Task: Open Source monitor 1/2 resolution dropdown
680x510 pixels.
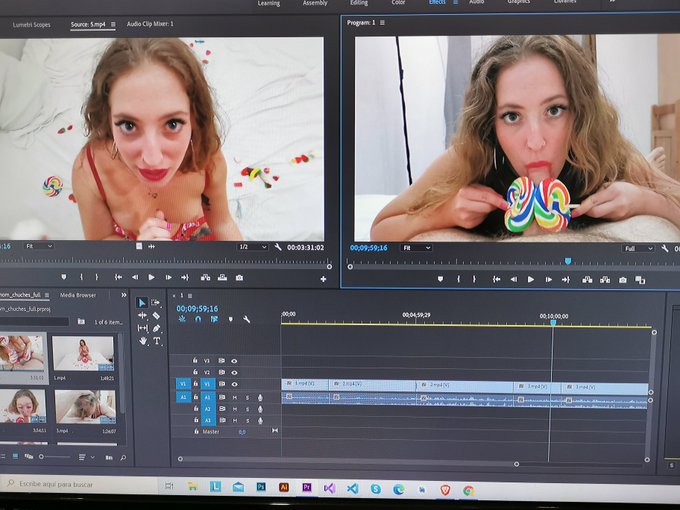Action: 252,247
